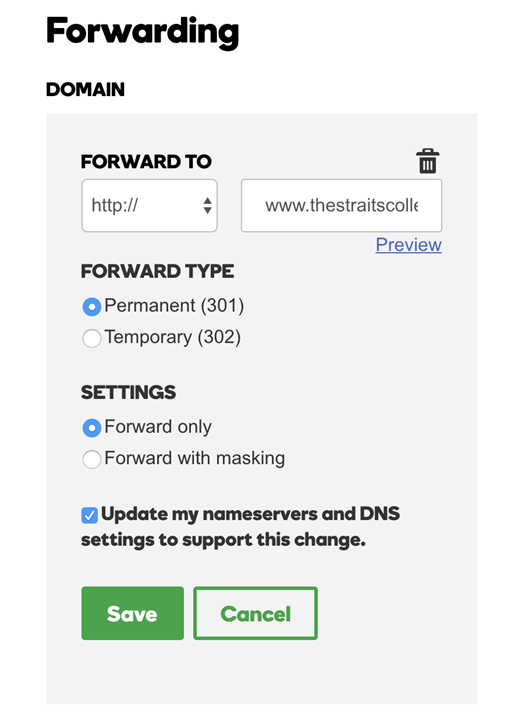Open the Preview link

[409, 245]
